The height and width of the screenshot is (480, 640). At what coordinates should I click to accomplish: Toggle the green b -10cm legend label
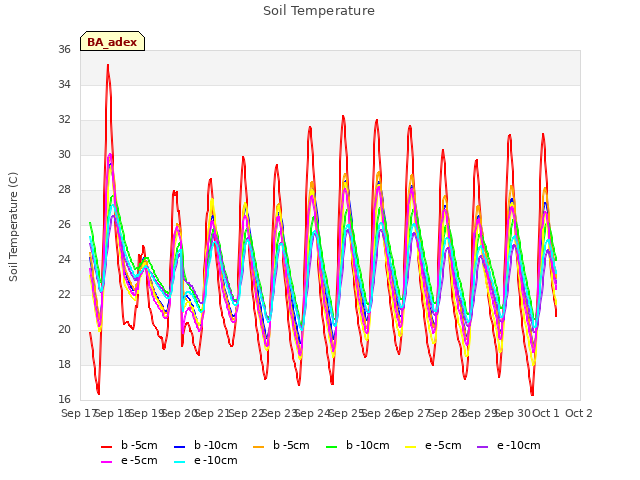pyautogui.click(x=368, y=445)
